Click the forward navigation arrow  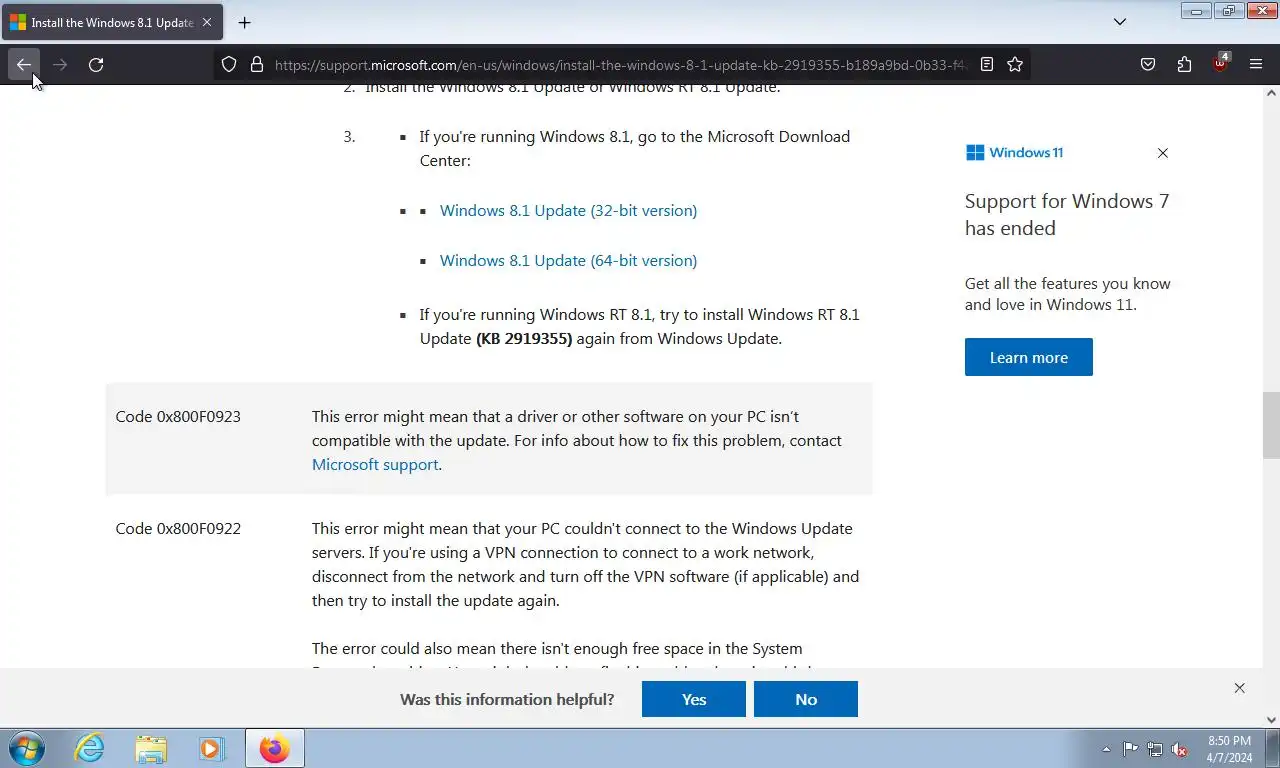coord(60,64)
